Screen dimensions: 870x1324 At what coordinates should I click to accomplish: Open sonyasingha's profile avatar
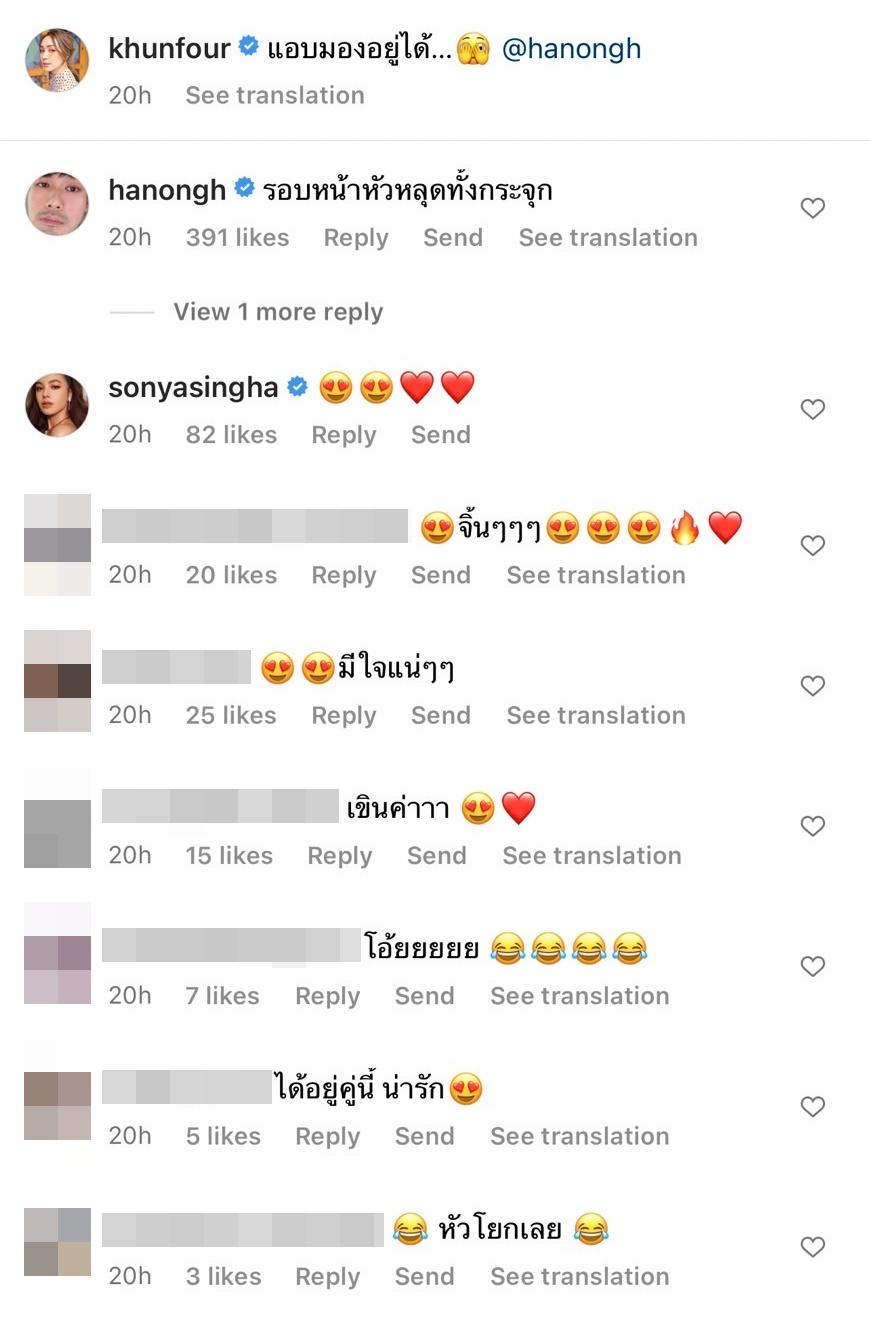pyautogui.click(x=57, y=405)
